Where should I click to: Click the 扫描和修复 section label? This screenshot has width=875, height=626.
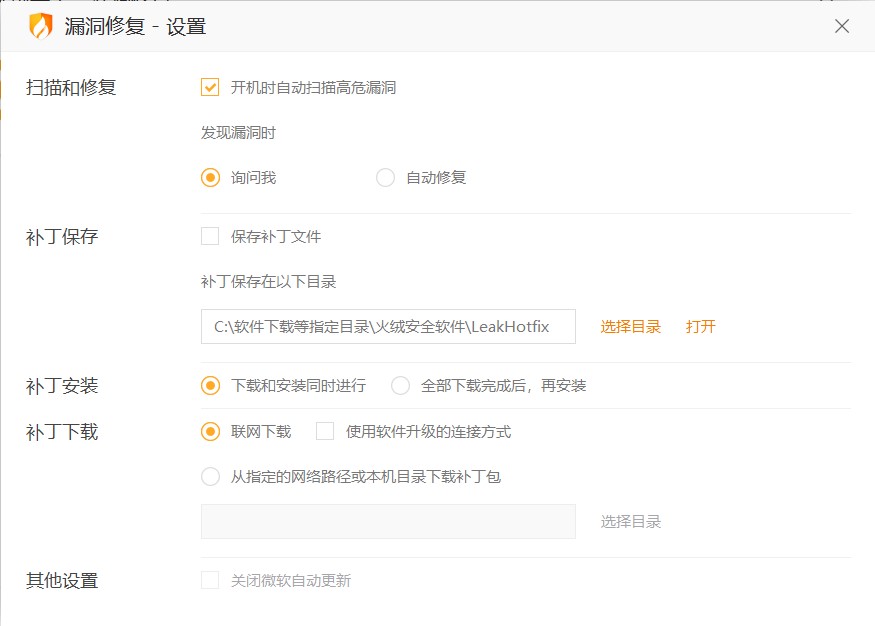click(x=71, y=87)
